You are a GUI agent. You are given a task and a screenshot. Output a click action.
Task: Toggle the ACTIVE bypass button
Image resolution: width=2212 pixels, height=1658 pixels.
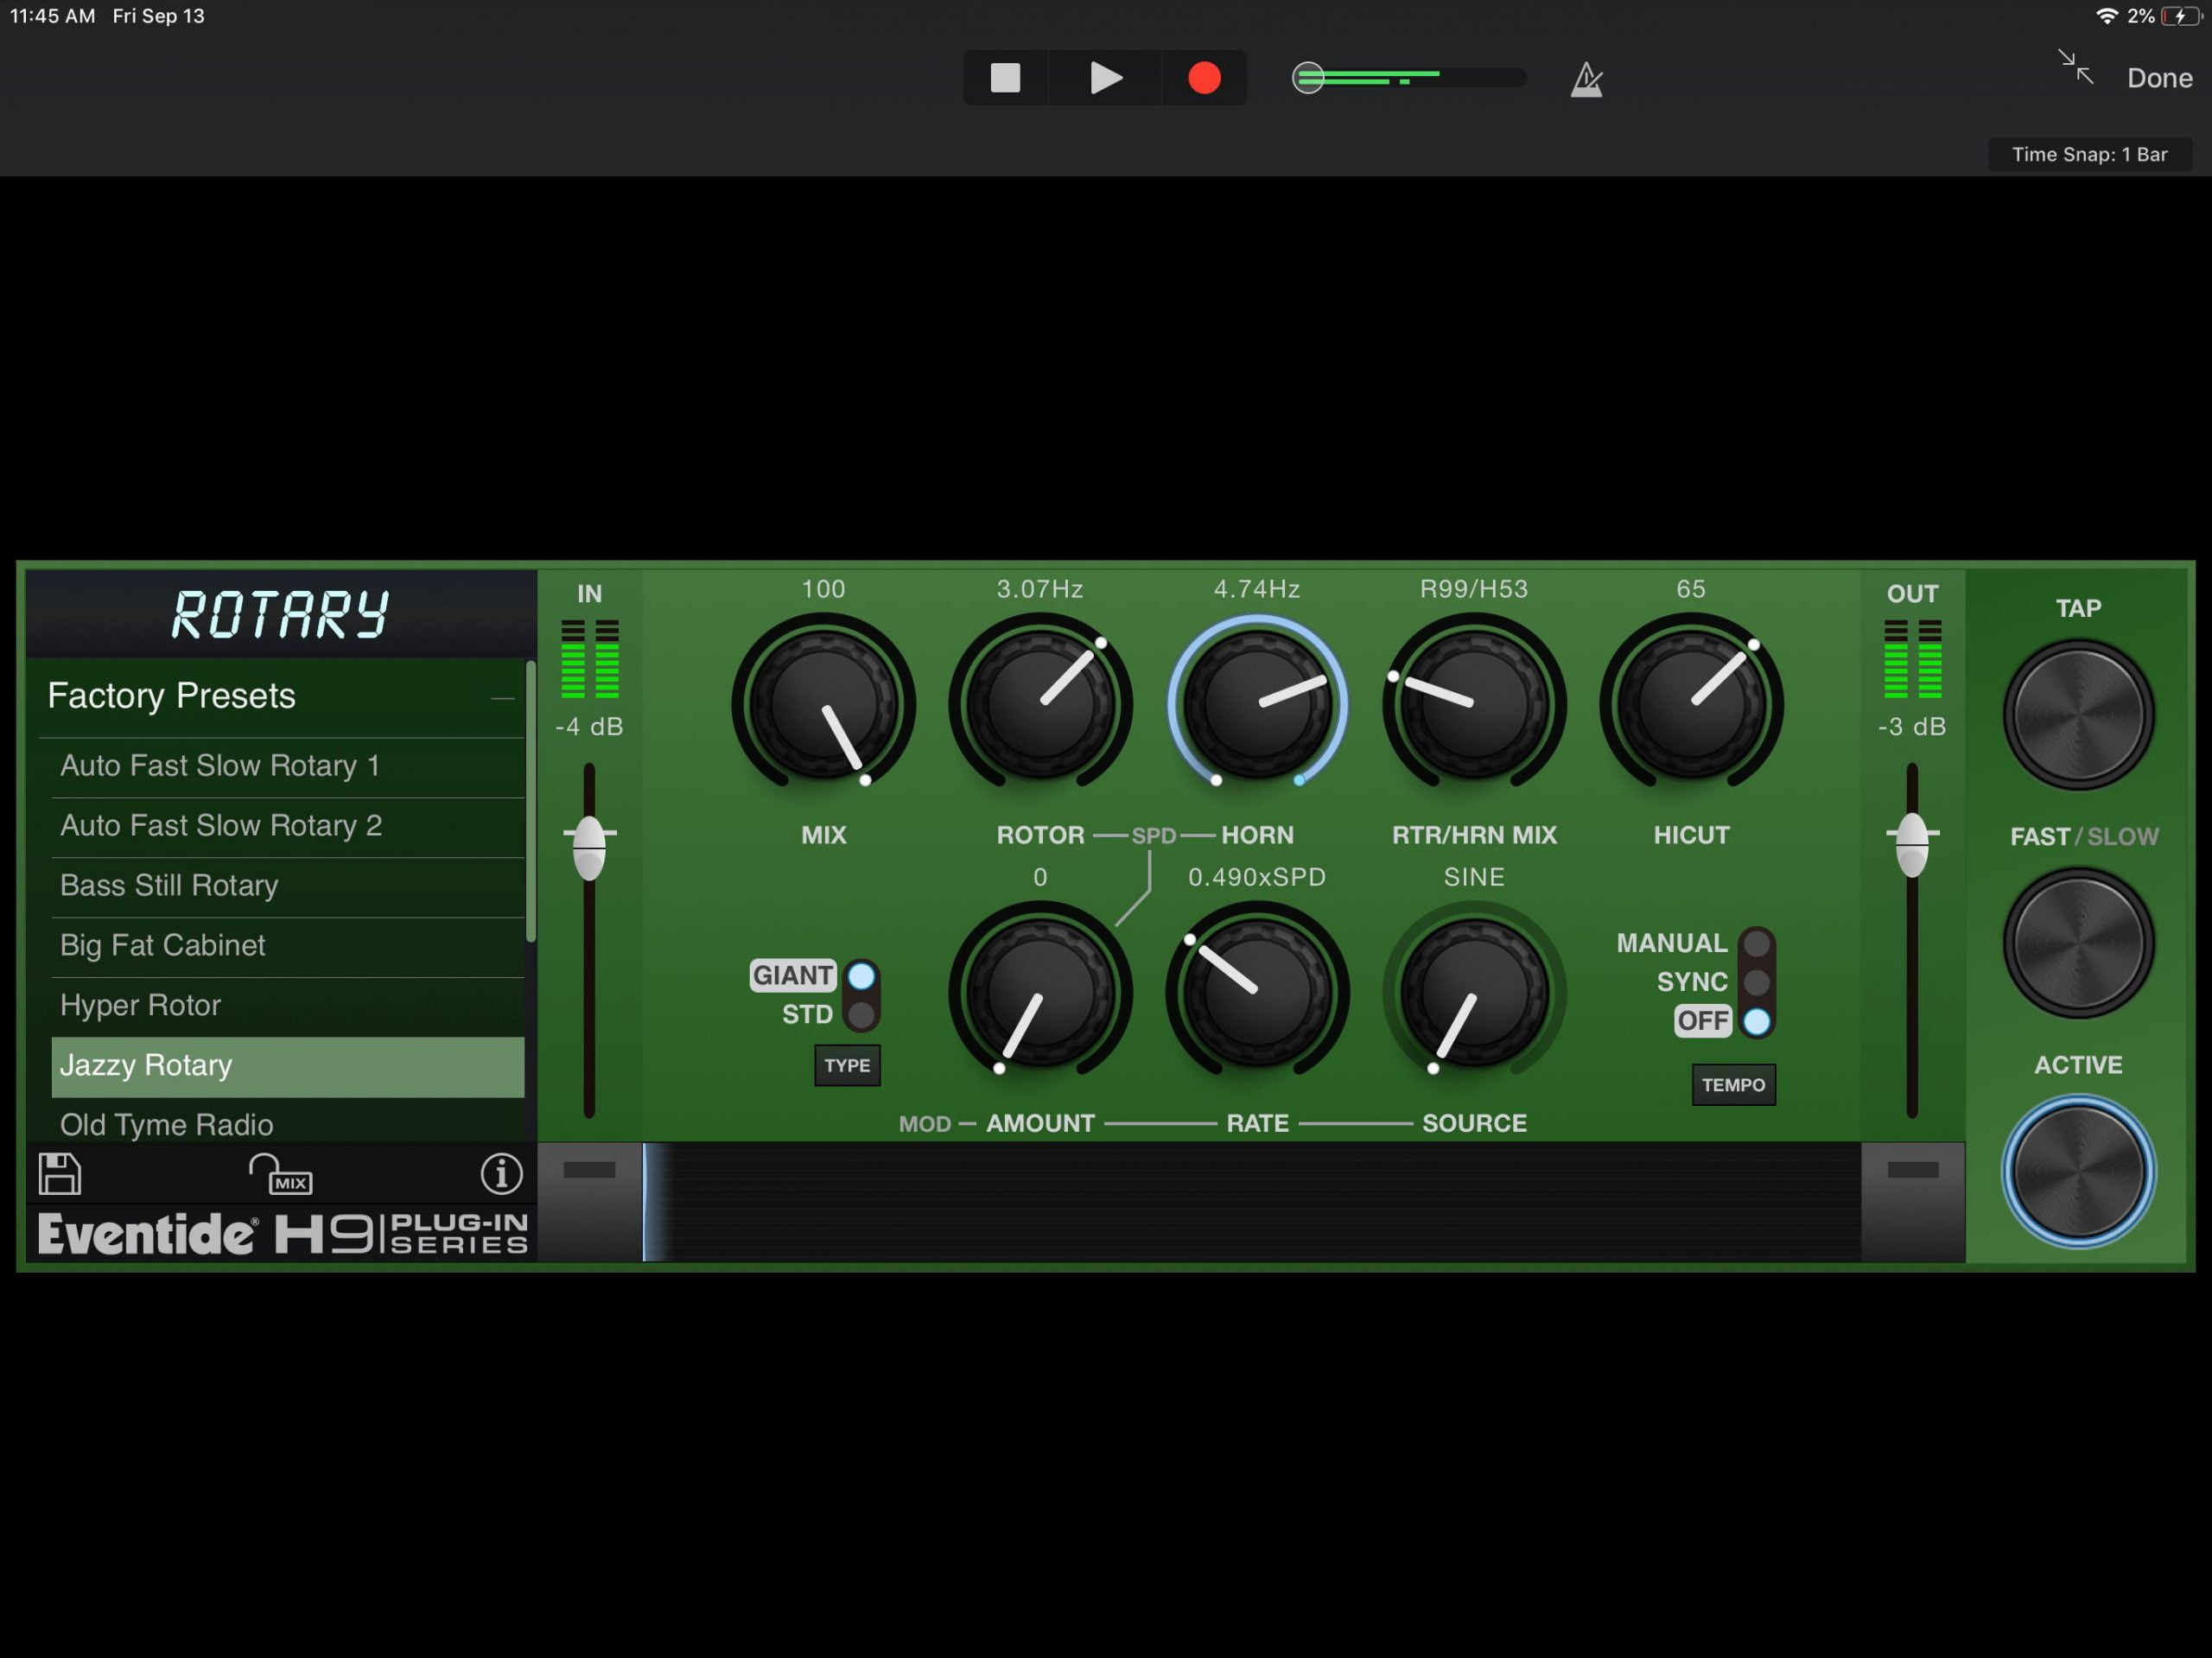(x=2078, y=1171)
